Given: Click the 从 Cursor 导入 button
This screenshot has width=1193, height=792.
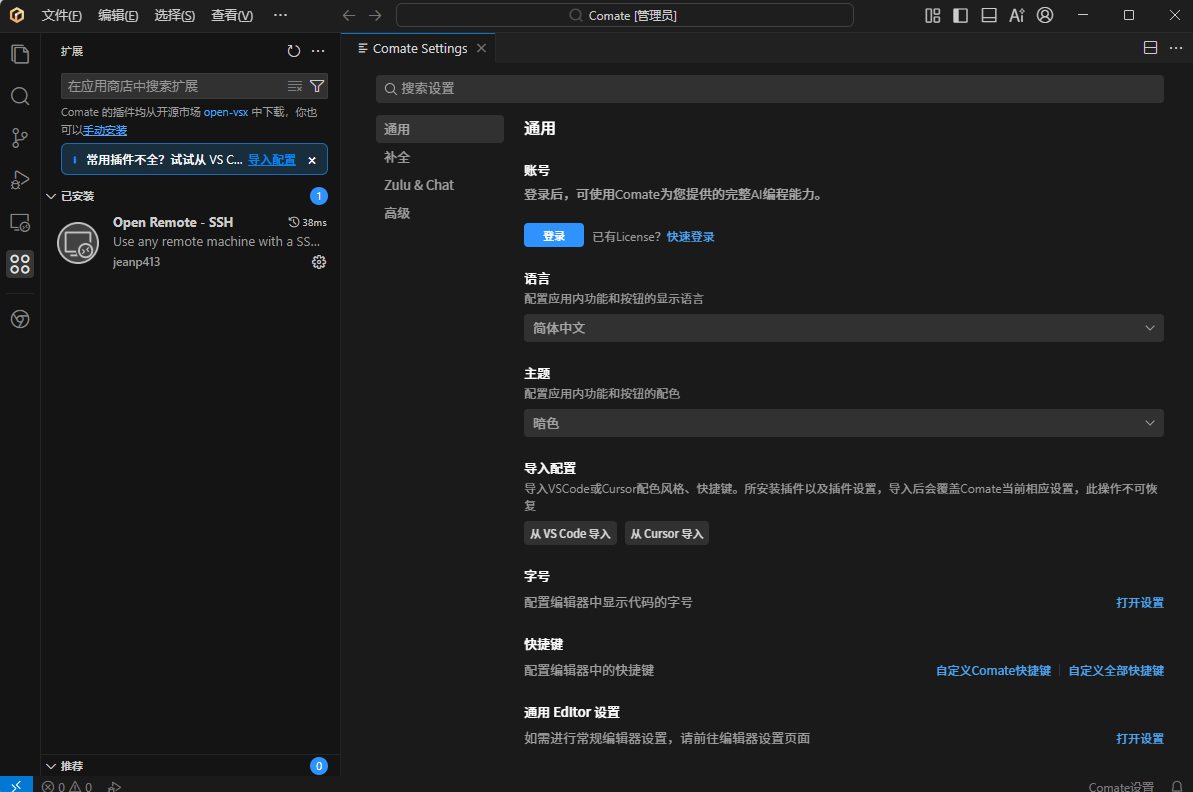Looking at the screenshot, I should [666, 533].
